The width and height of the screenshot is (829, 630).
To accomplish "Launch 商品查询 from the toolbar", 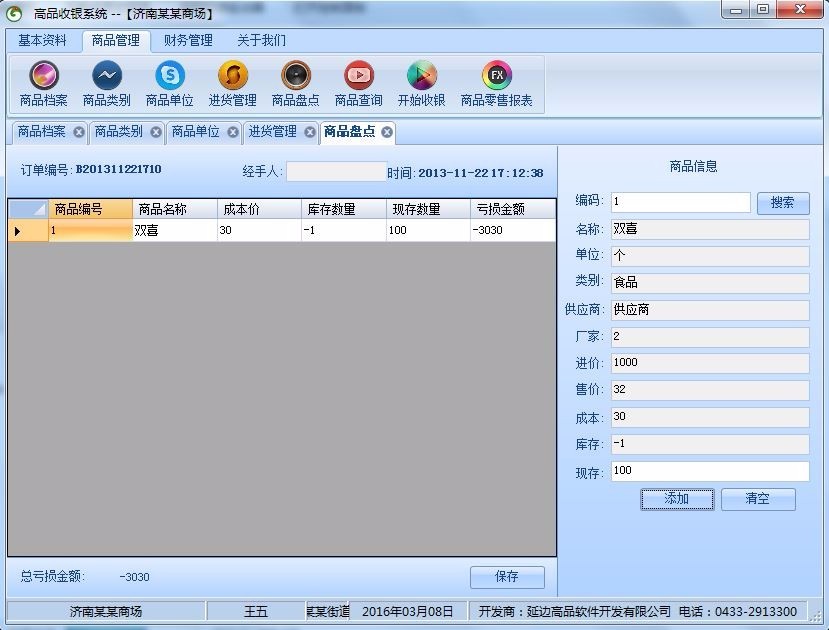I will [x=358, y=84].
